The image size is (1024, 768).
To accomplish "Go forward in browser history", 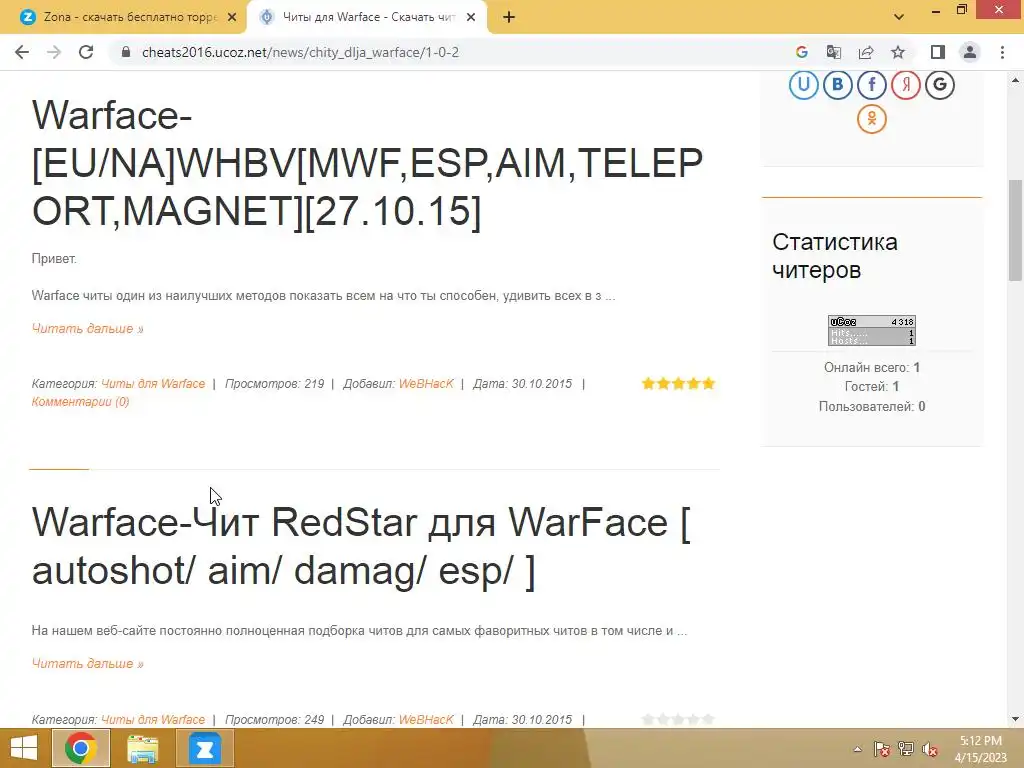I will click(x=54, y=52).
